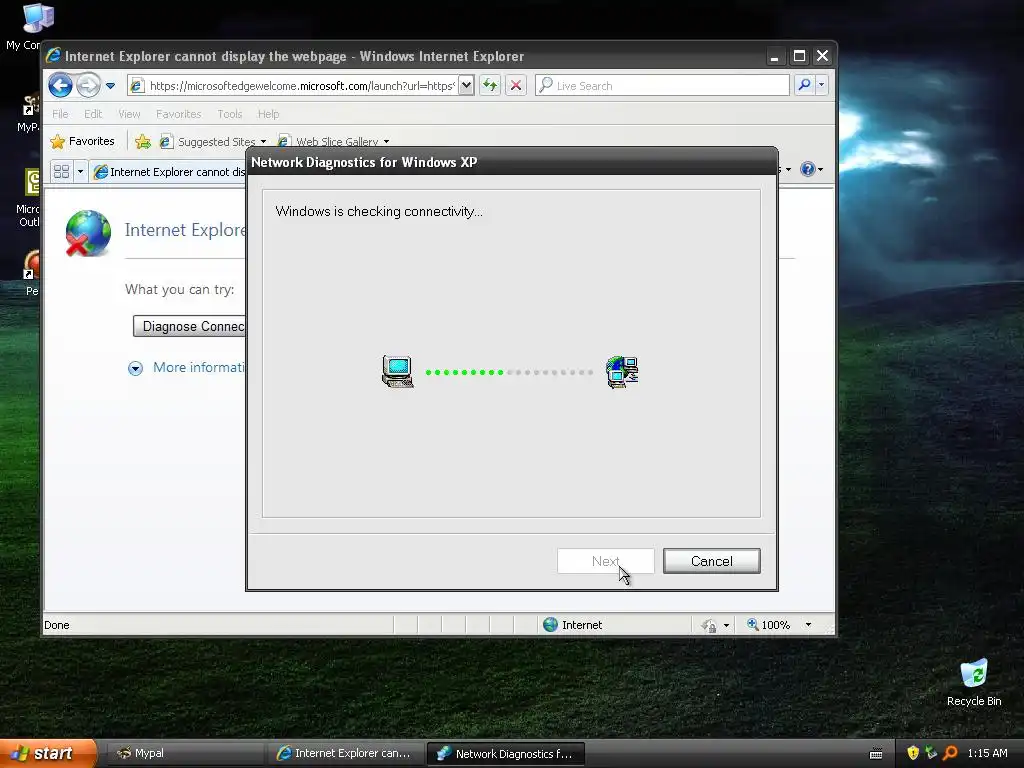The image size is (1024, 768).
Task: Click the Stop loading X icon
Action: click(x=516, y=85)
